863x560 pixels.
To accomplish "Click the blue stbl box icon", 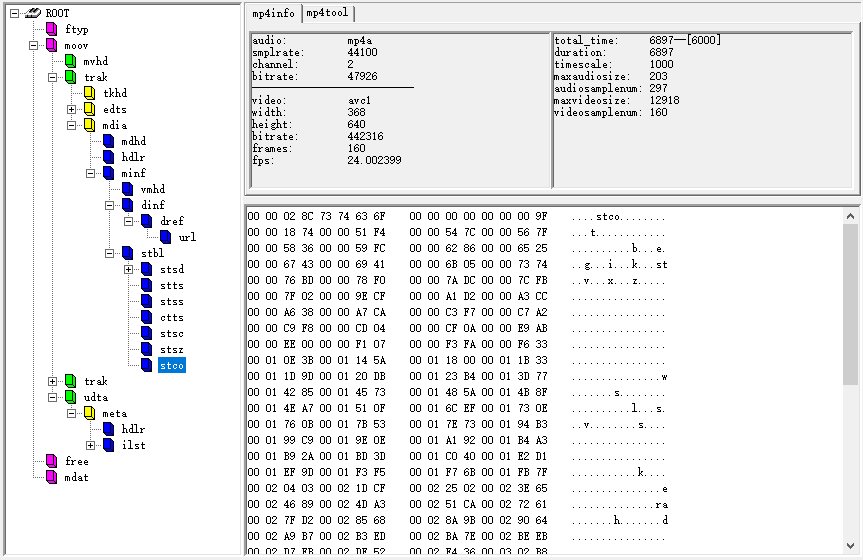I will click(x=128, y=253).
